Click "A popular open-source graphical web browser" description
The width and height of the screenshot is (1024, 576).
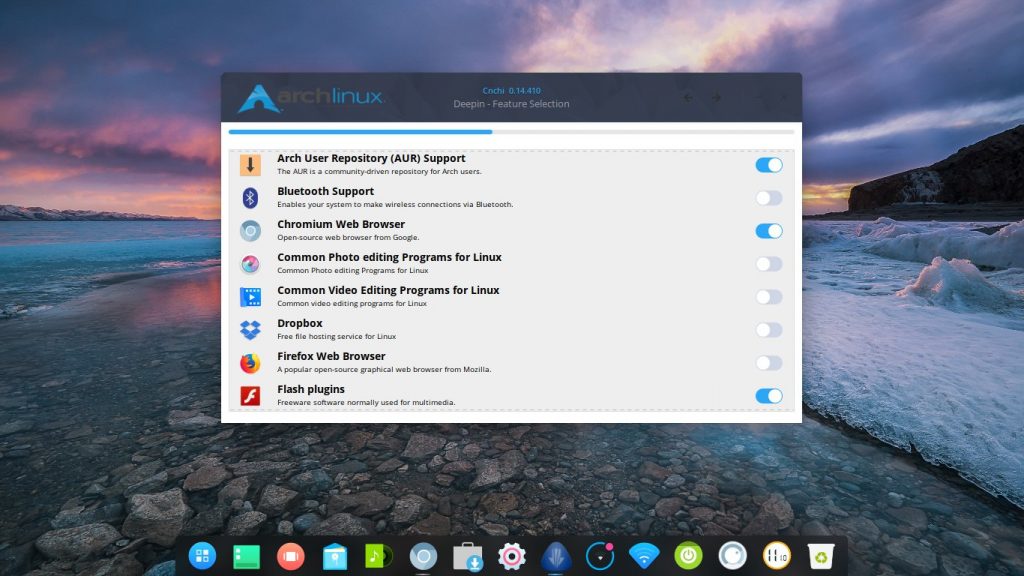point(384,370)
